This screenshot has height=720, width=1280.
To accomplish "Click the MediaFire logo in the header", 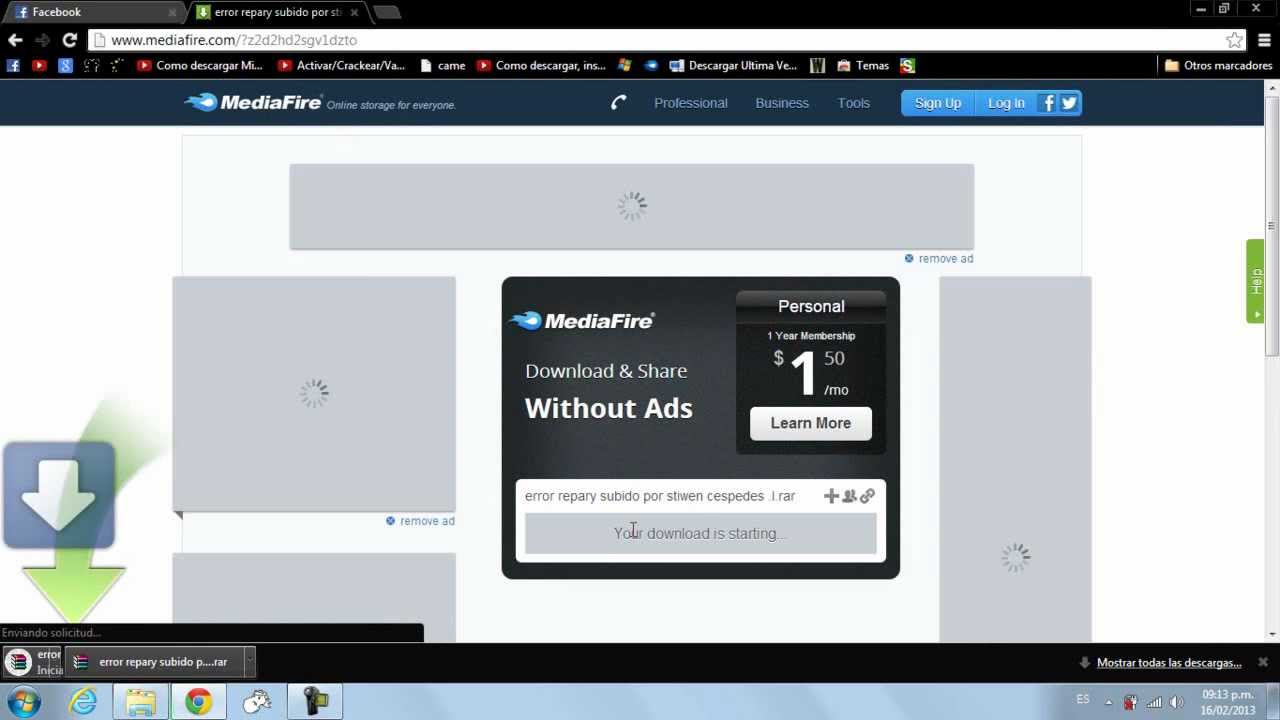I will point(253,102).
